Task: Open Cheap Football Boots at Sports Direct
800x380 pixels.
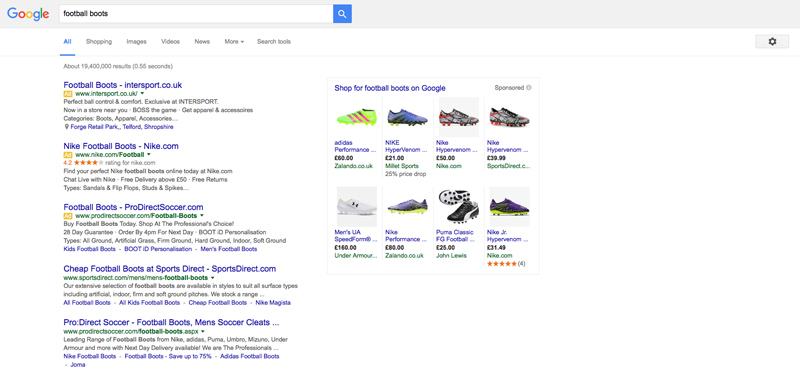Action: 169,268
